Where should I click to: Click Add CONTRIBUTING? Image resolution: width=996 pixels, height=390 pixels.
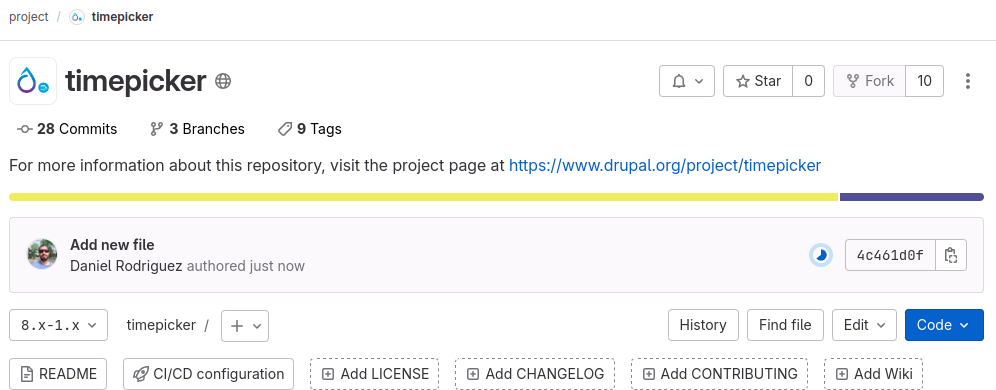[719, 374]
